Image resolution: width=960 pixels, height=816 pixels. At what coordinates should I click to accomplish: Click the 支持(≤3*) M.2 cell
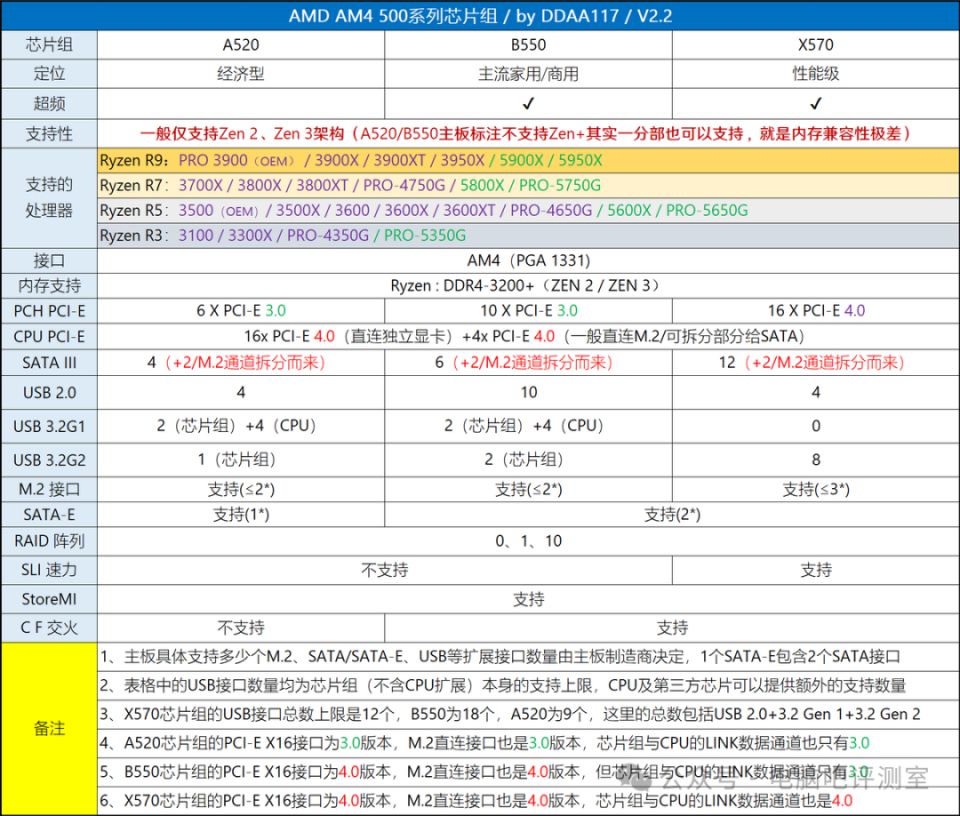816,490
